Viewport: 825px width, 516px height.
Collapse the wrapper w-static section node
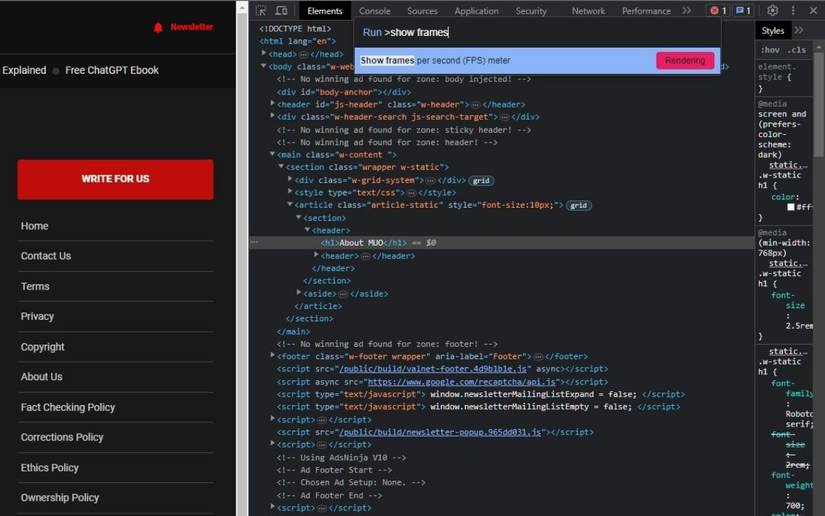coord(281,167)
